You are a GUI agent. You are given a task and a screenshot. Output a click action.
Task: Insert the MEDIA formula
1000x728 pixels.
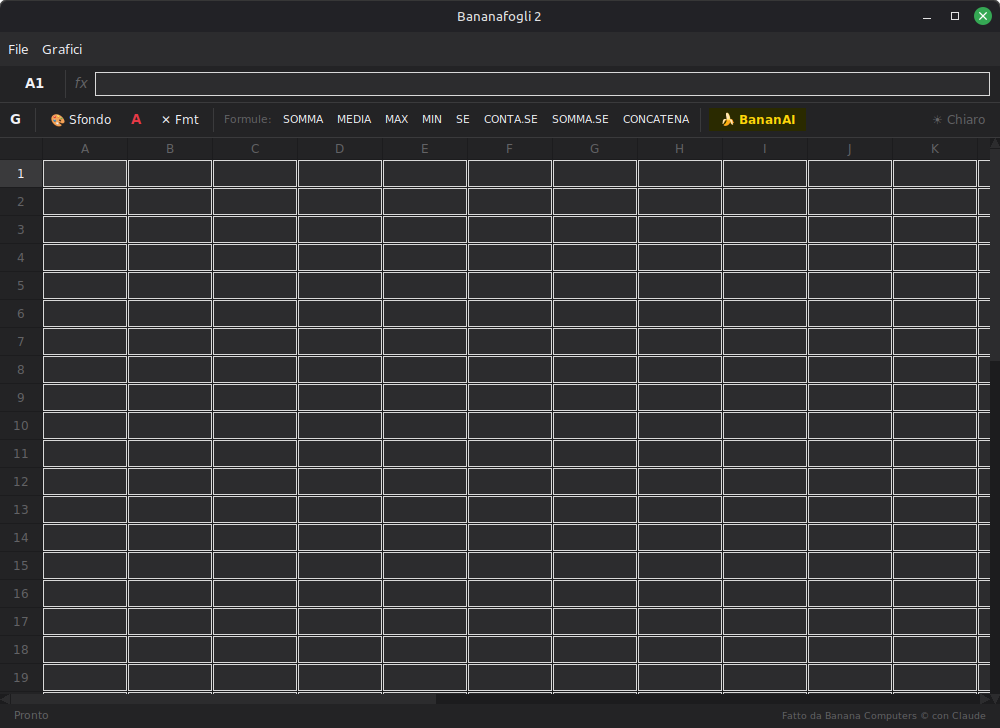point(354,119)
